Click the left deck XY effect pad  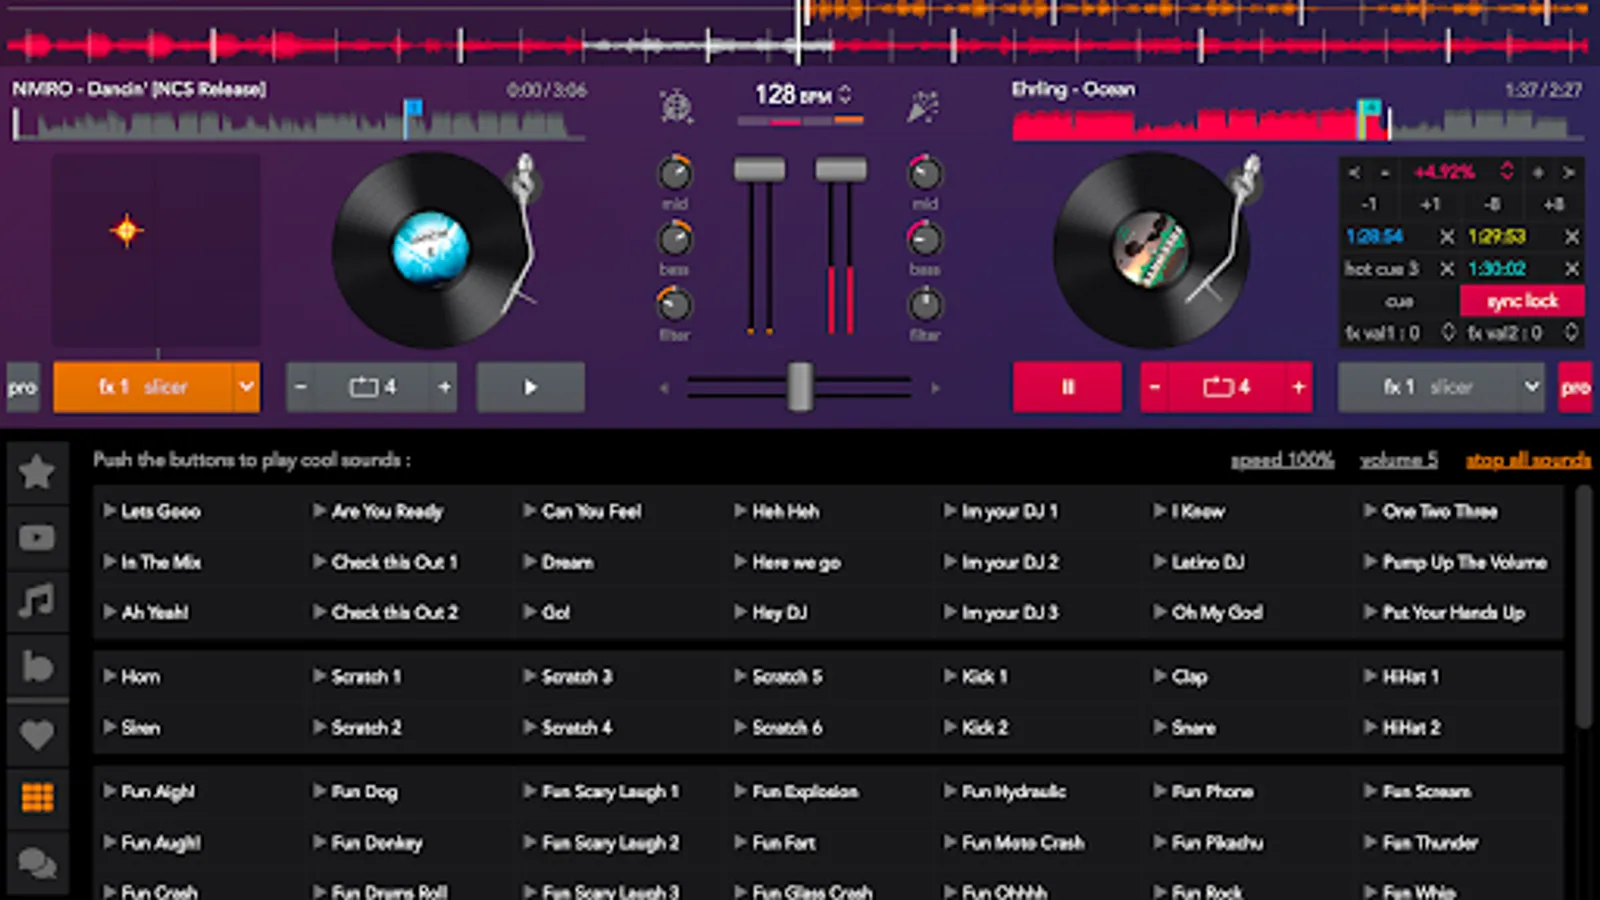(x=156, y=250)
